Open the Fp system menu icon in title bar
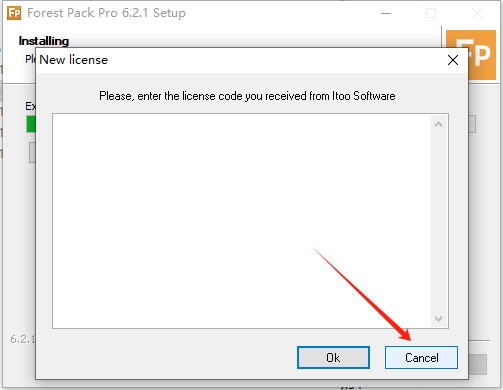503x390 pixels. 14,13
